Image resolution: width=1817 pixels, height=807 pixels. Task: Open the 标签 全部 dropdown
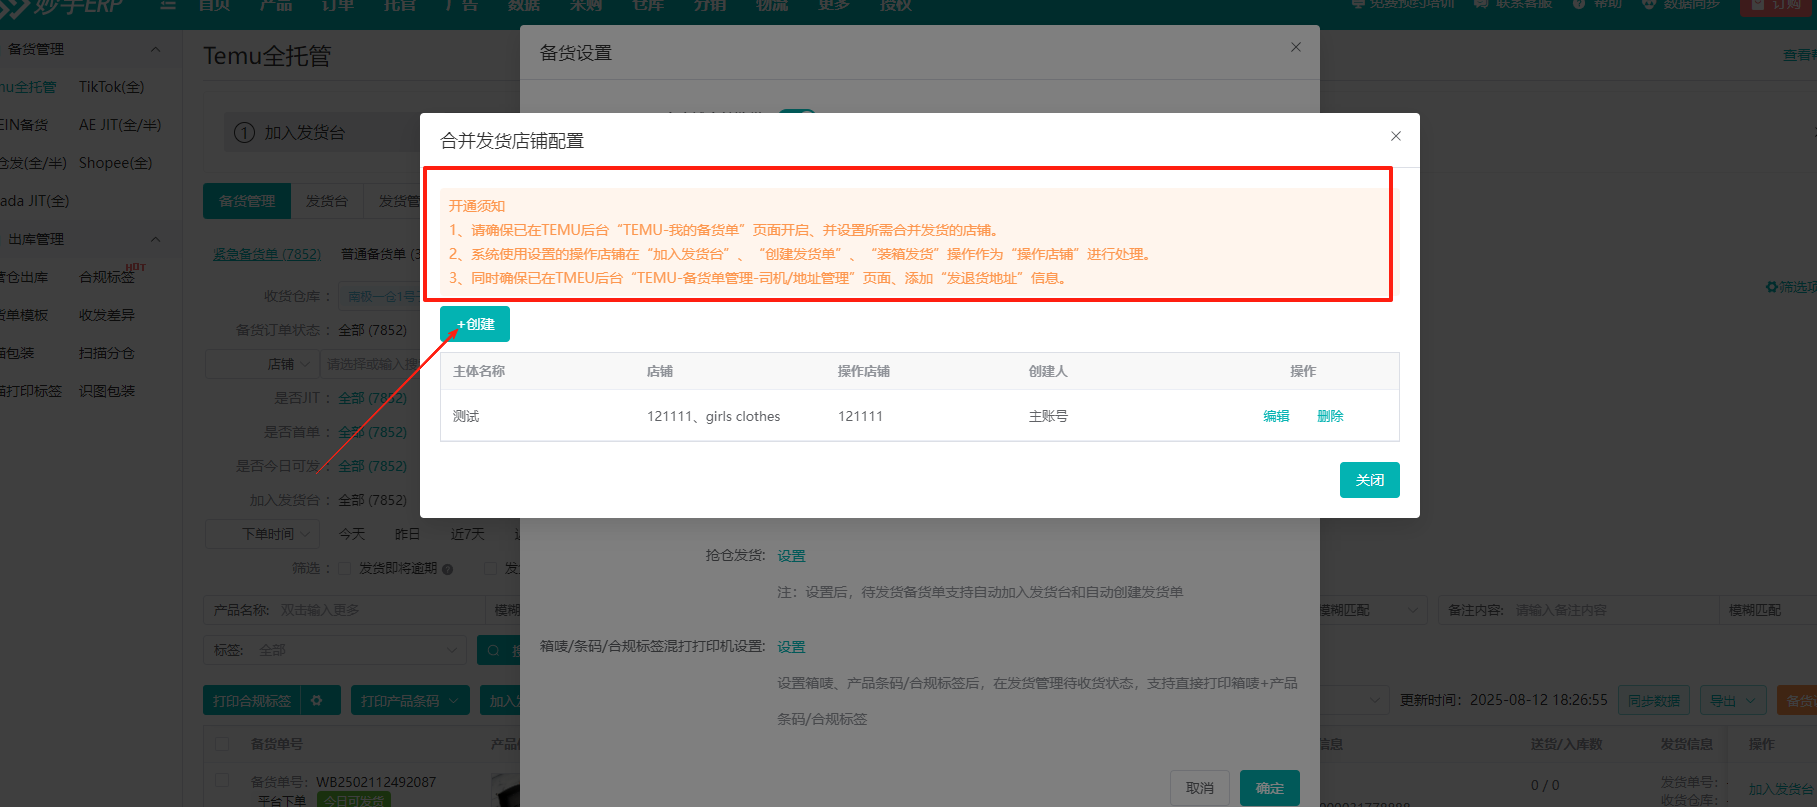[x=335, y=650]
